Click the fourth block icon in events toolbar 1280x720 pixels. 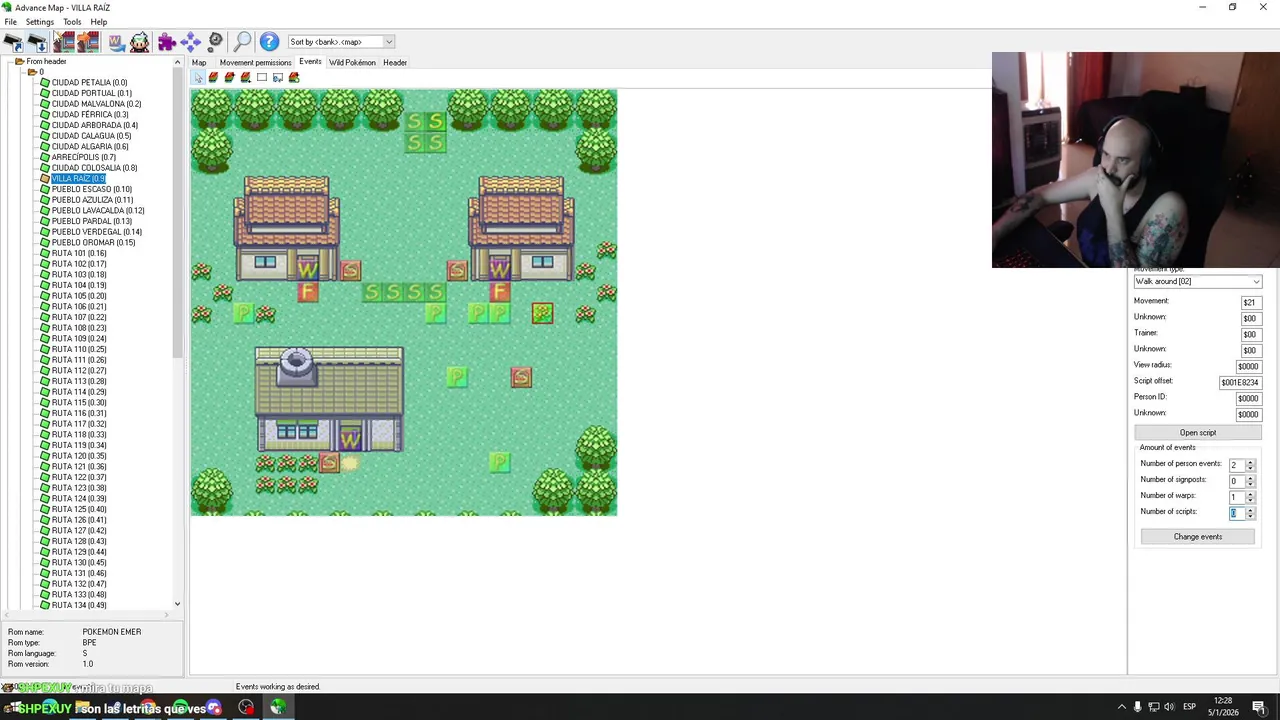[245, 77]
